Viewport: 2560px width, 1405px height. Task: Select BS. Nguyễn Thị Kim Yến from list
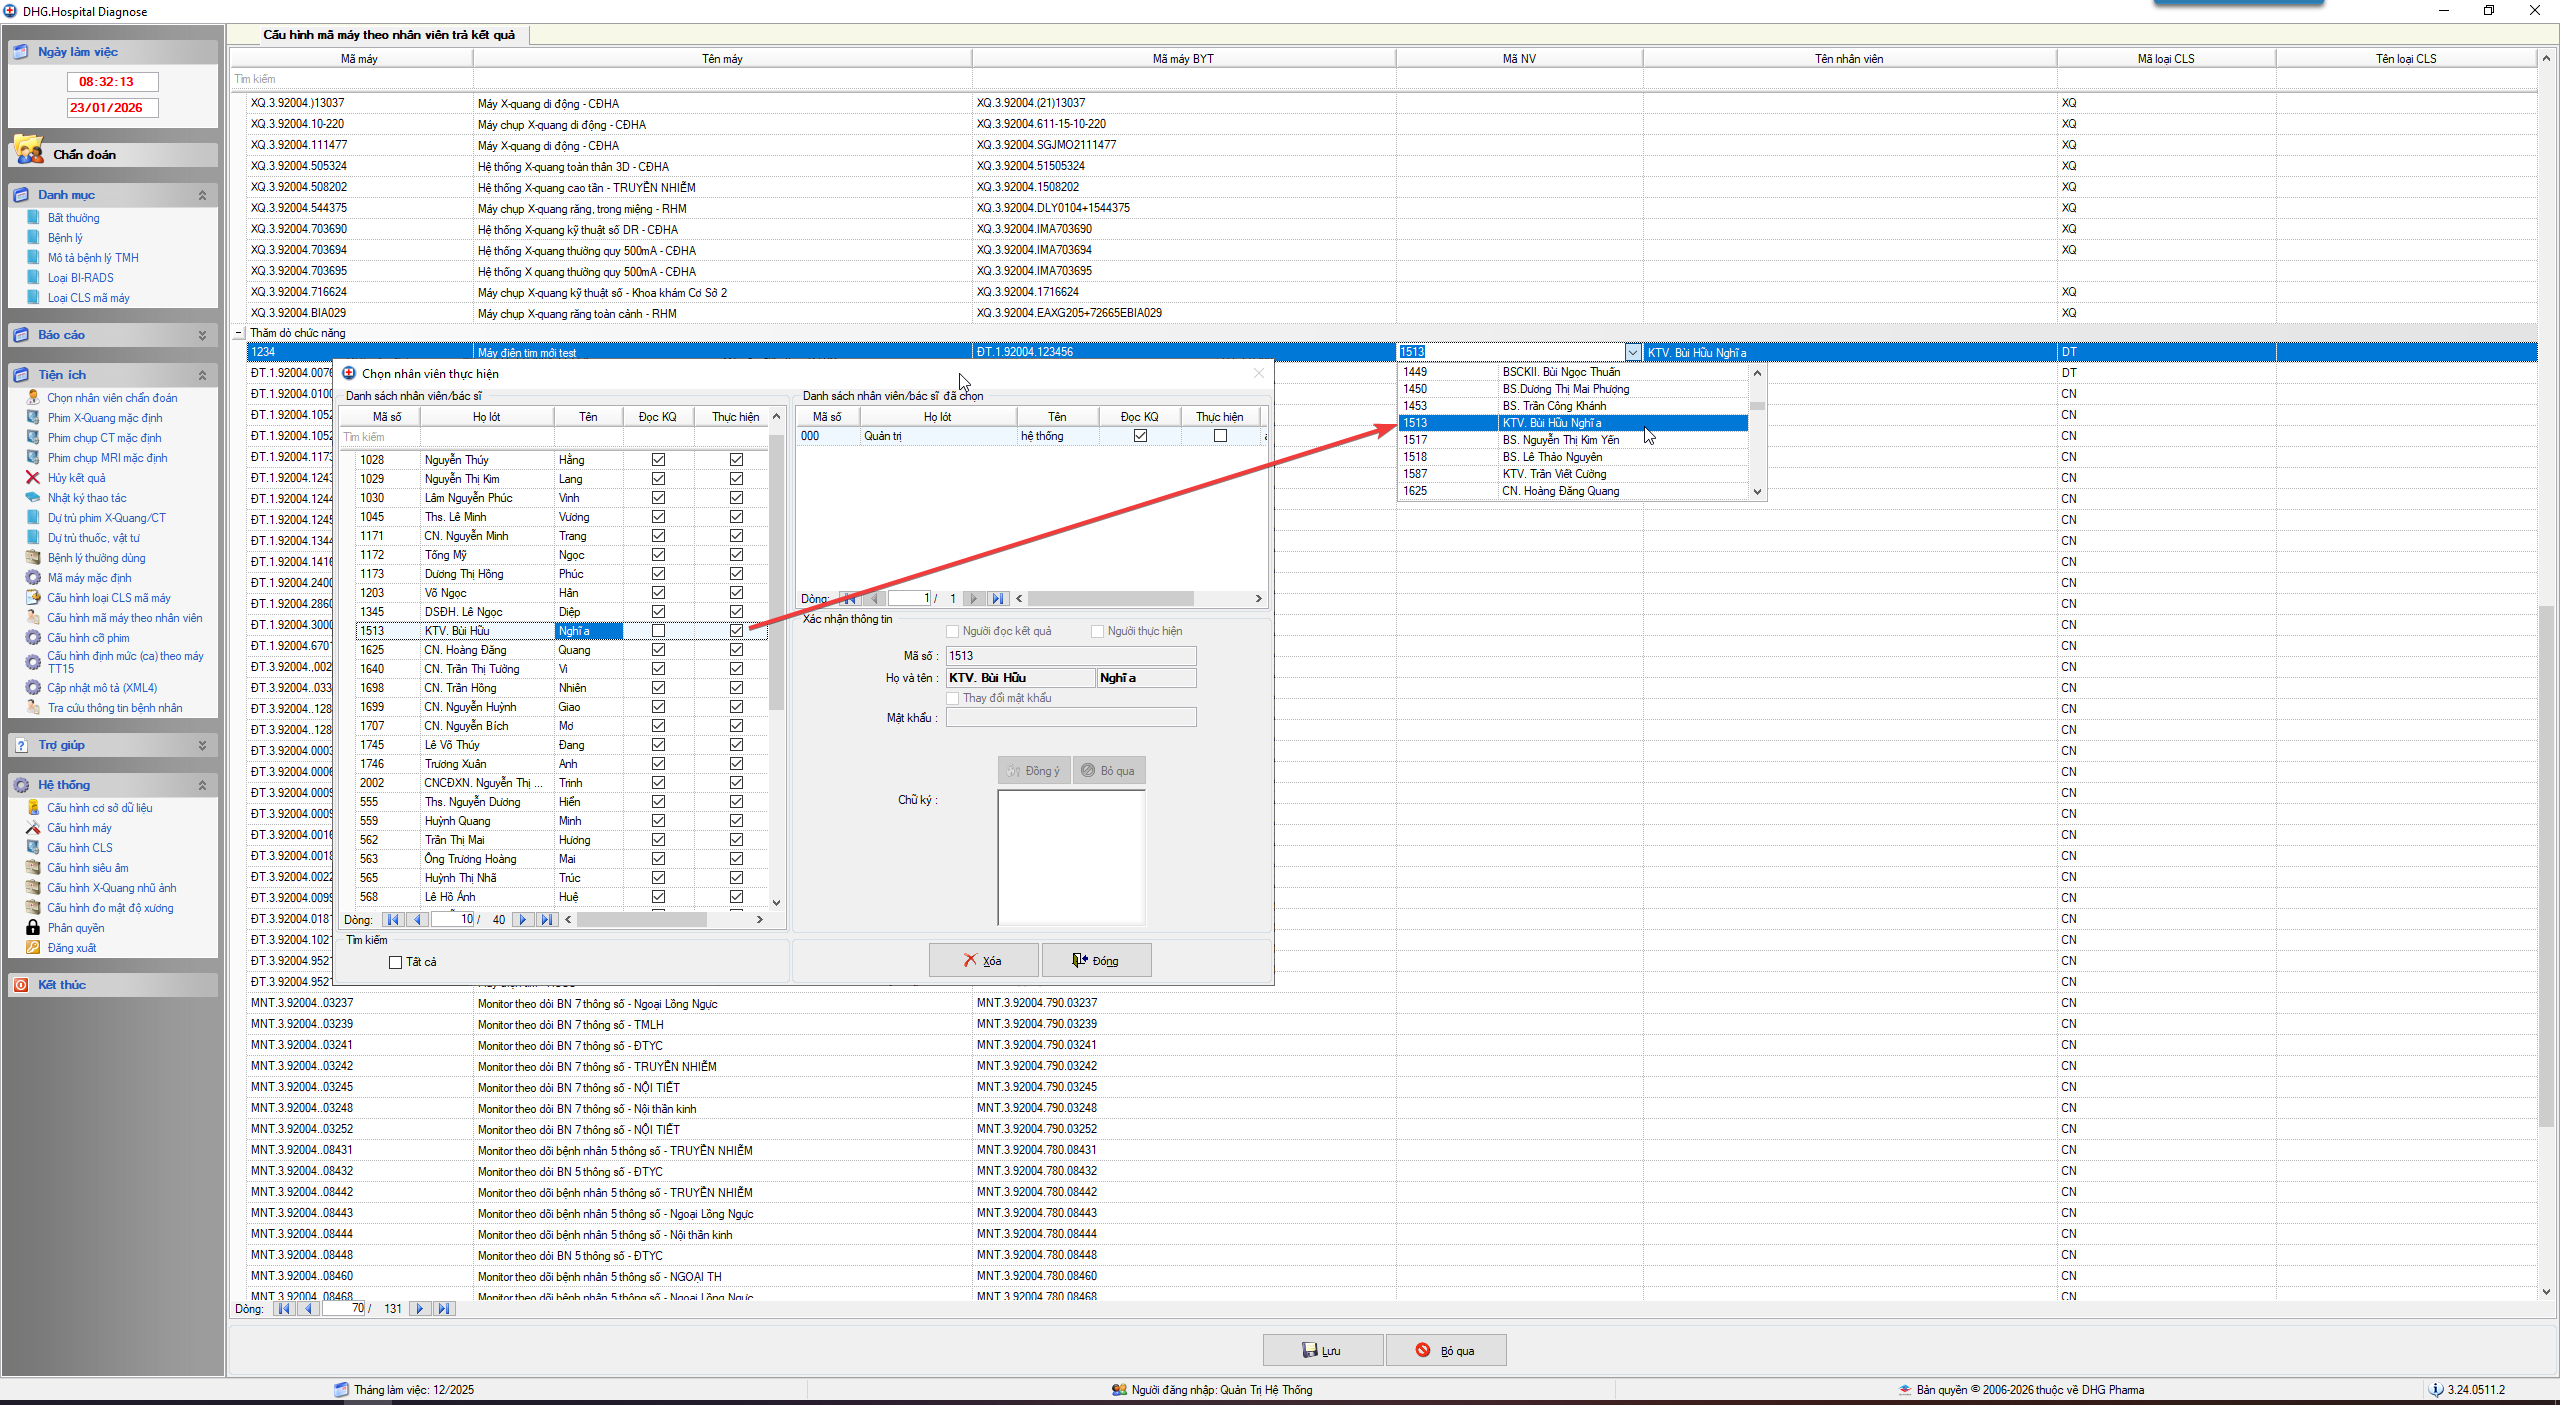pyautogui.click(x=1560, y=440)
